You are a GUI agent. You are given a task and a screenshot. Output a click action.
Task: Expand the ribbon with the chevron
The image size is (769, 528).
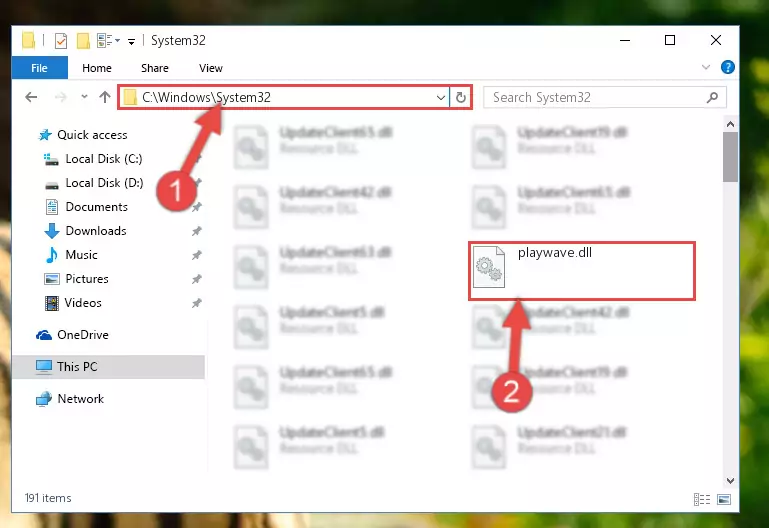[x=706, y=67]
